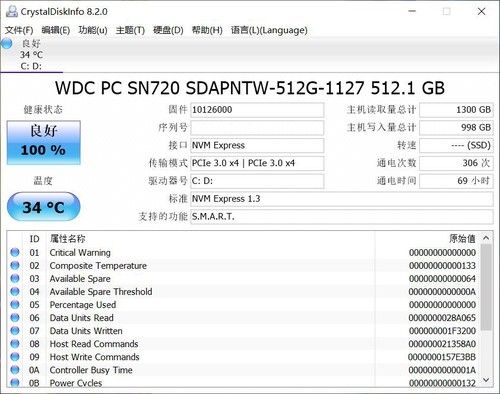Click status orb for Data Units Read row
Image resolution: width=500 pixels, height=394 pixels.
coord(15,318)
